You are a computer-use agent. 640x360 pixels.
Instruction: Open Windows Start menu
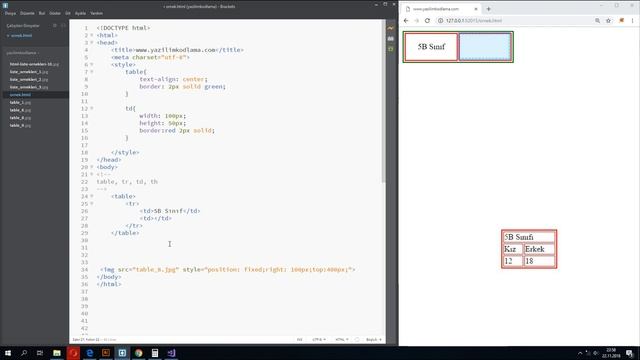pyautogui.click(x=8, y=353)
